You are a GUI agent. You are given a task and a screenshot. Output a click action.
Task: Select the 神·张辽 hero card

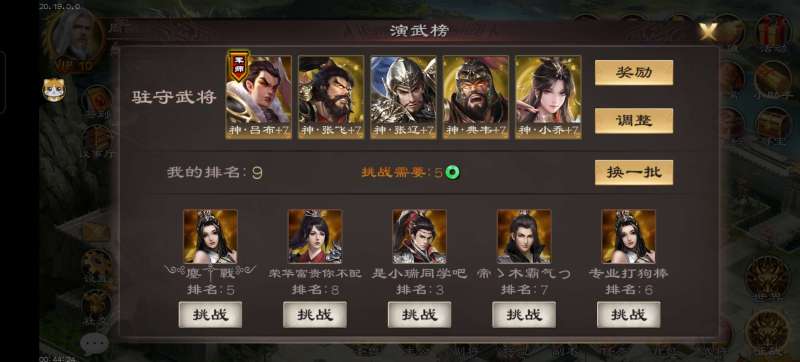point(403,97)
